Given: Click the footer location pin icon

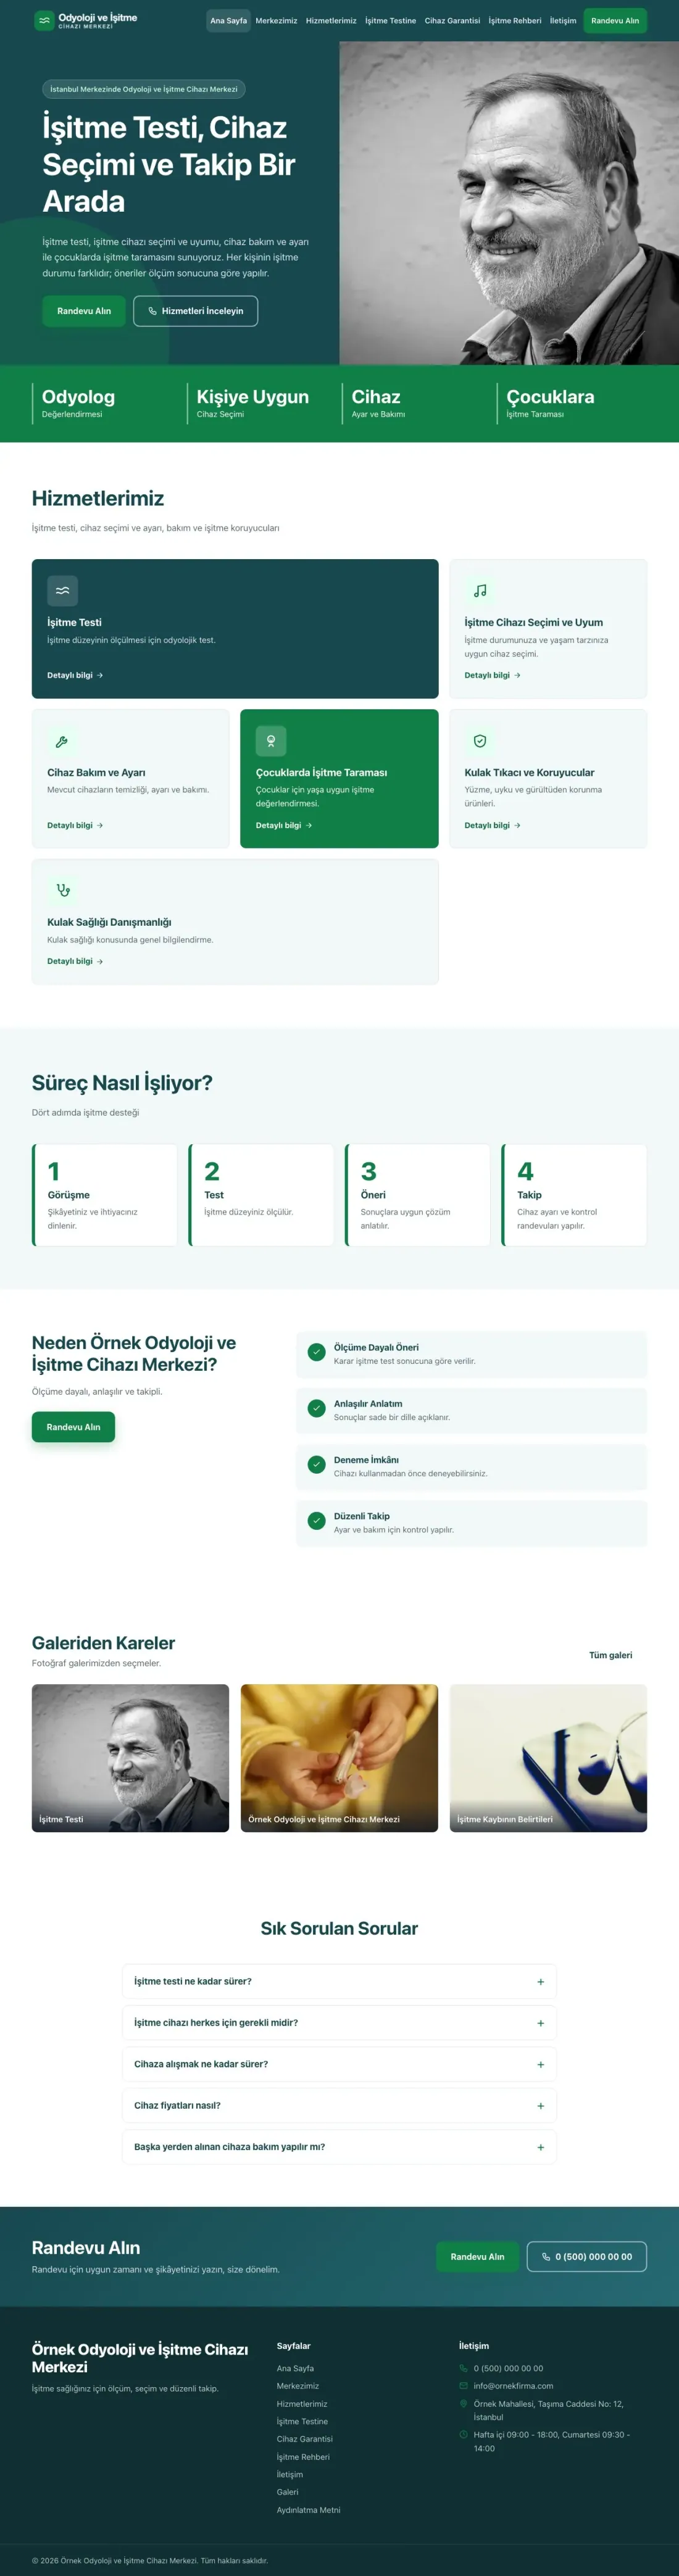Looking at the screenshot, I should [463, 2403].
